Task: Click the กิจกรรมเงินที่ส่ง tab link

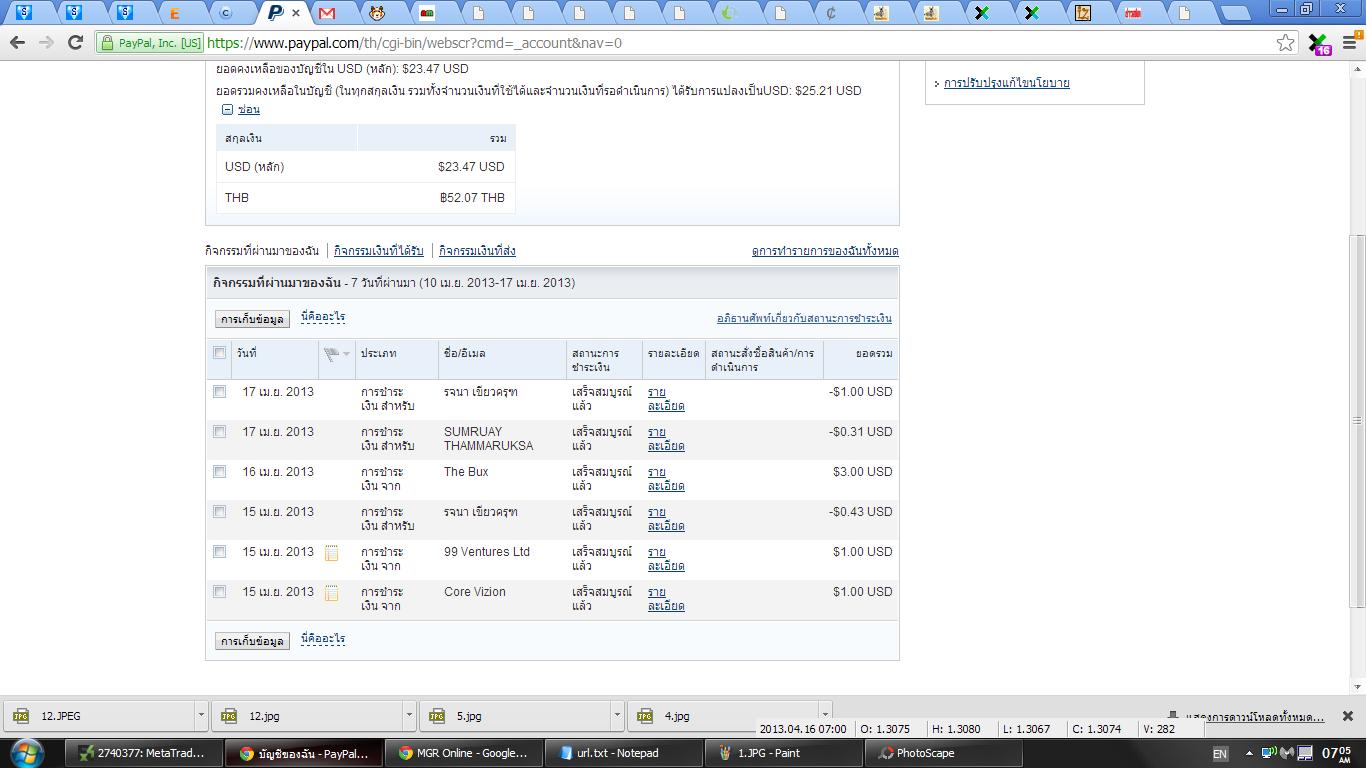Action: pyautogui.click(x=477, y=251)
